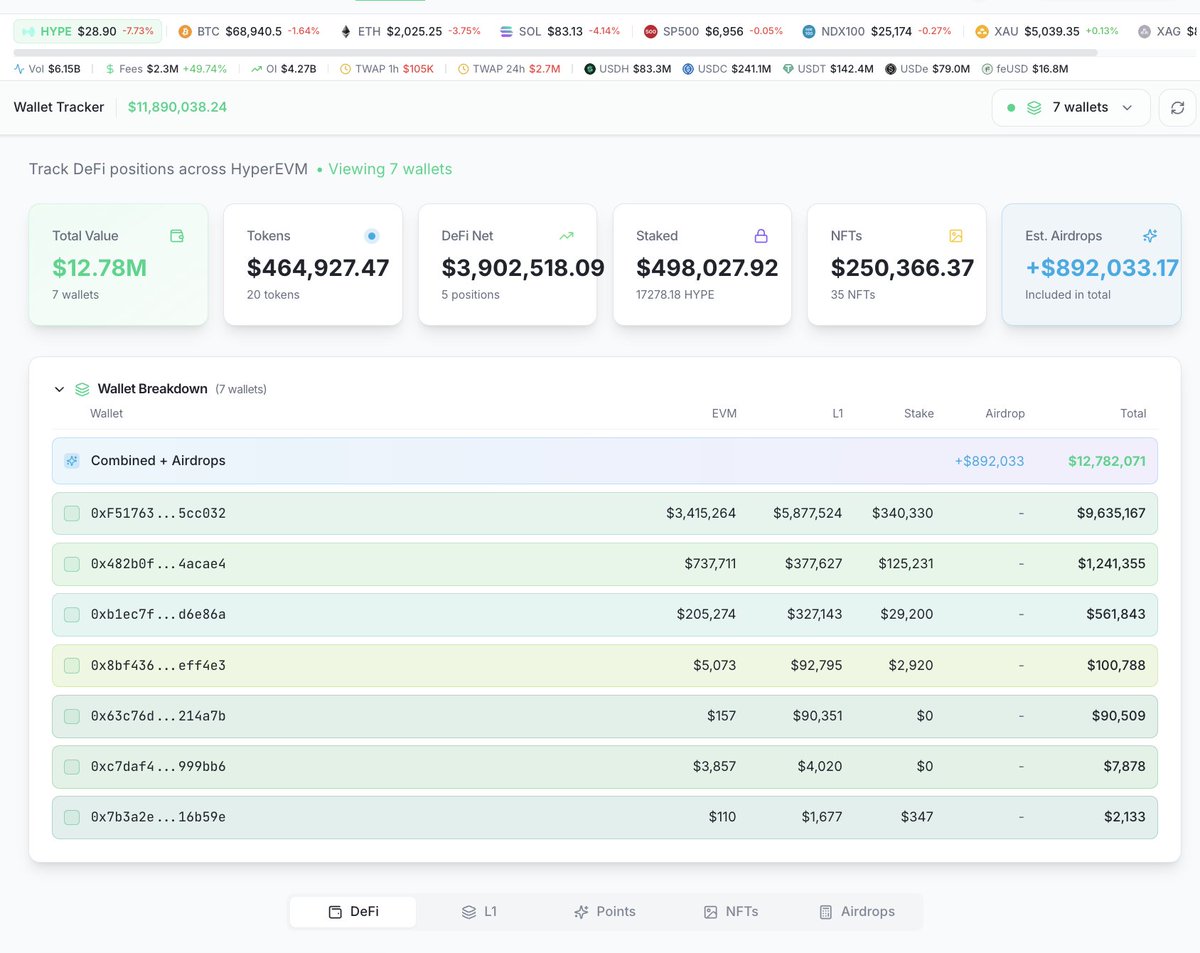This screenshot has width=1200, height=953.
Task: Open the NFTs tab
Action: click(731, 912)
